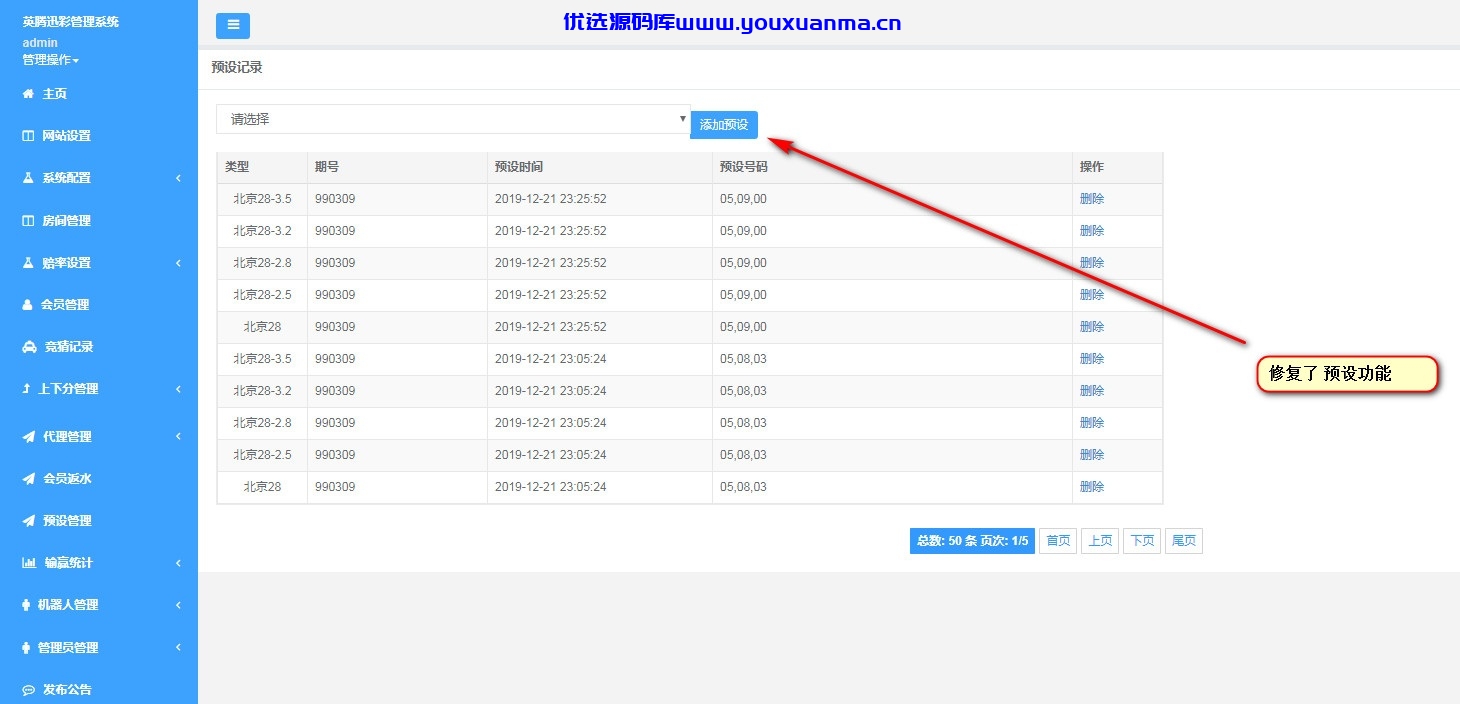Screen dimensions: 1460x704
Task: Expand the 代理管理 submenu arrow
Action: [178, 437]
